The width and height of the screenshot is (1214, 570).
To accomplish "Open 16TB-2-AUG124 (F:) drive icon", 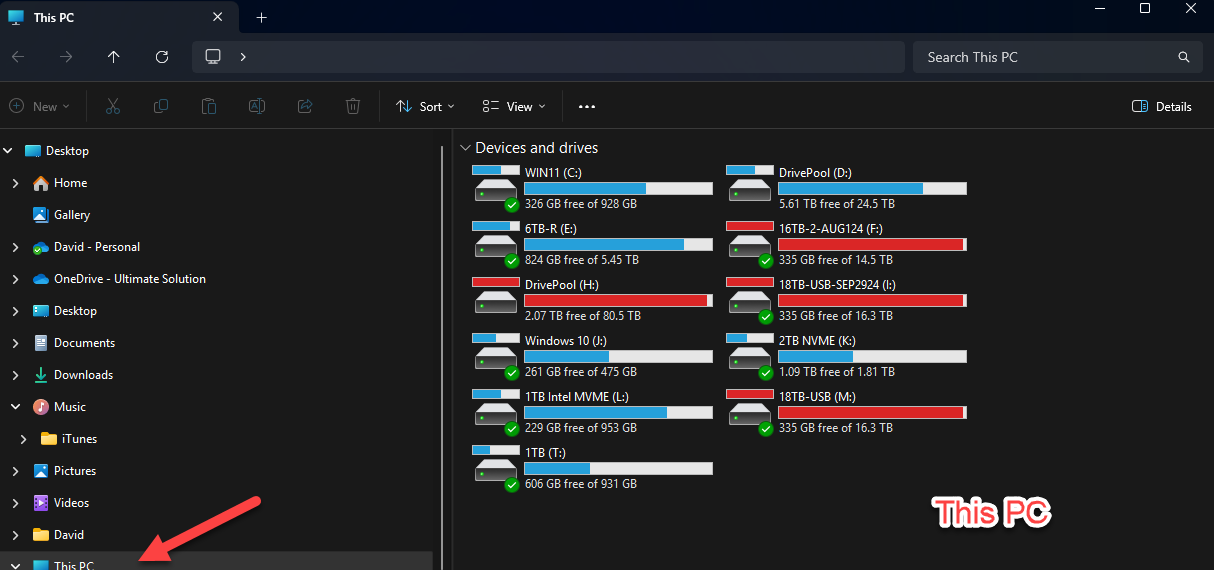I will coord(750,244).
